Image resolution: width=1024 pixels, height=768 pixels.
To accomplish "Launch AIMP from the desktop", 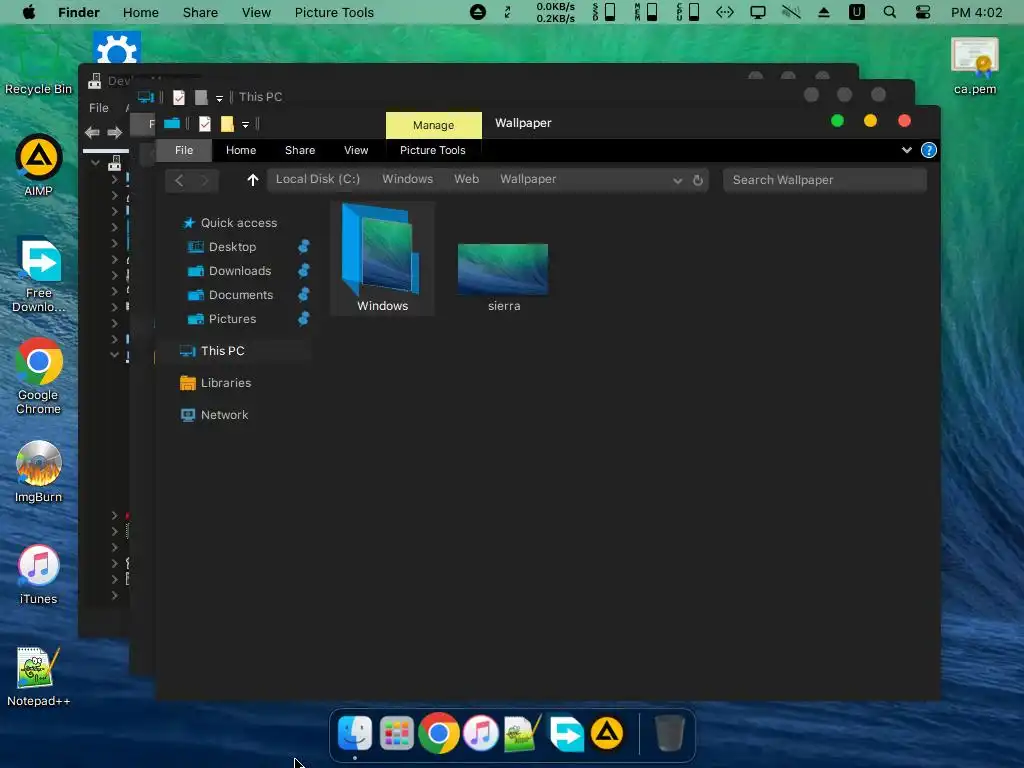I will click(x=39, y=165).
